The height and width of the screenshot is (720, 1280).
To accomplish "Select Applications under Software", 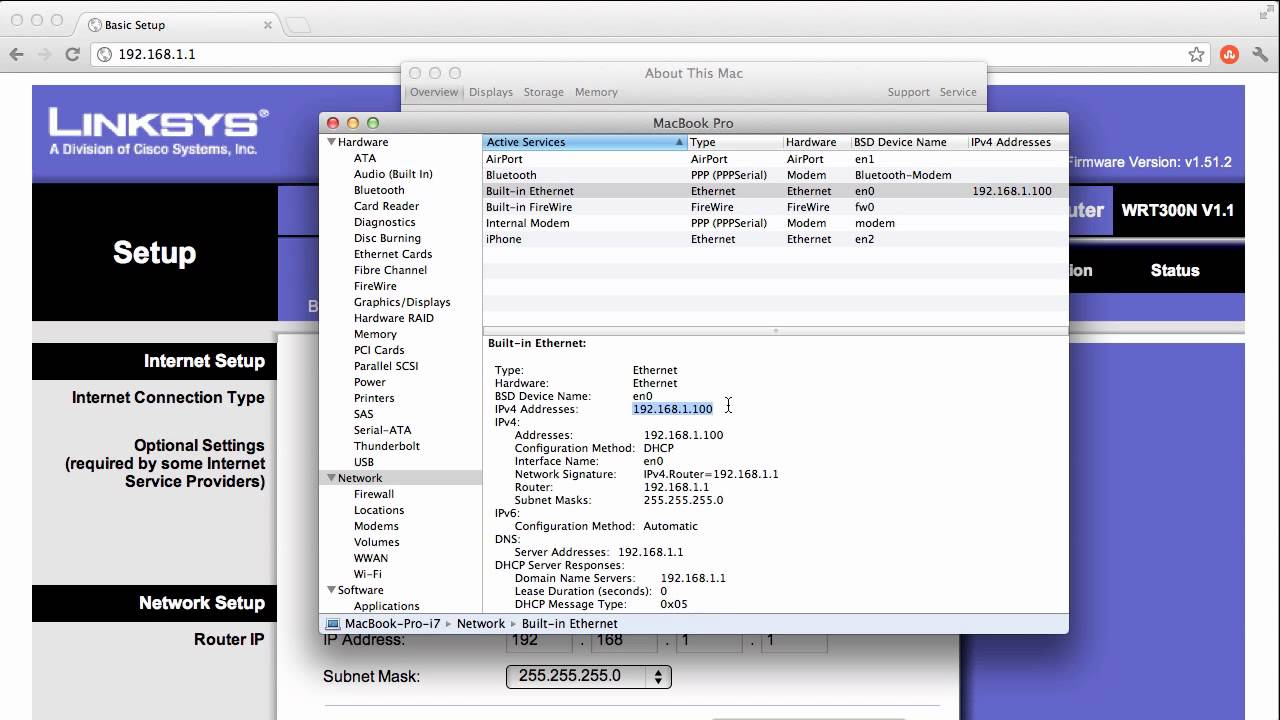I will tap(386, 606).
